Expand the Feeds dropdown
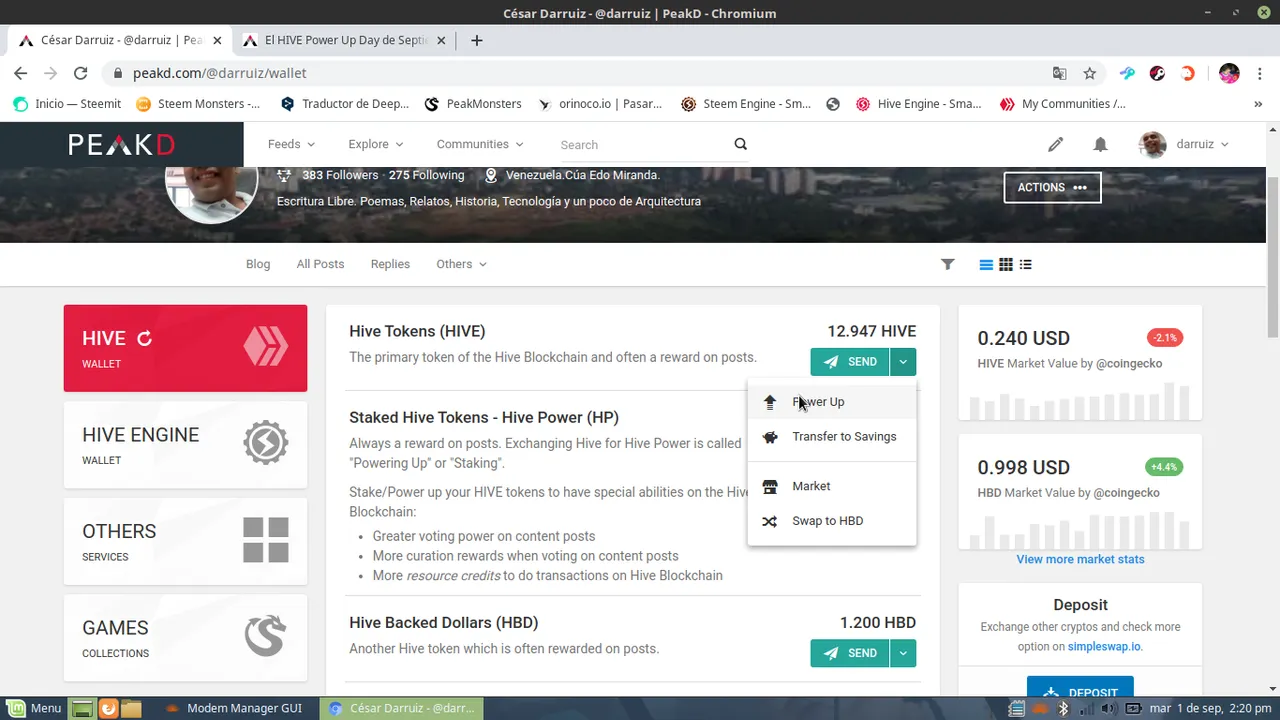Viewport: 1280px width, 720px height. click(291, 144)
